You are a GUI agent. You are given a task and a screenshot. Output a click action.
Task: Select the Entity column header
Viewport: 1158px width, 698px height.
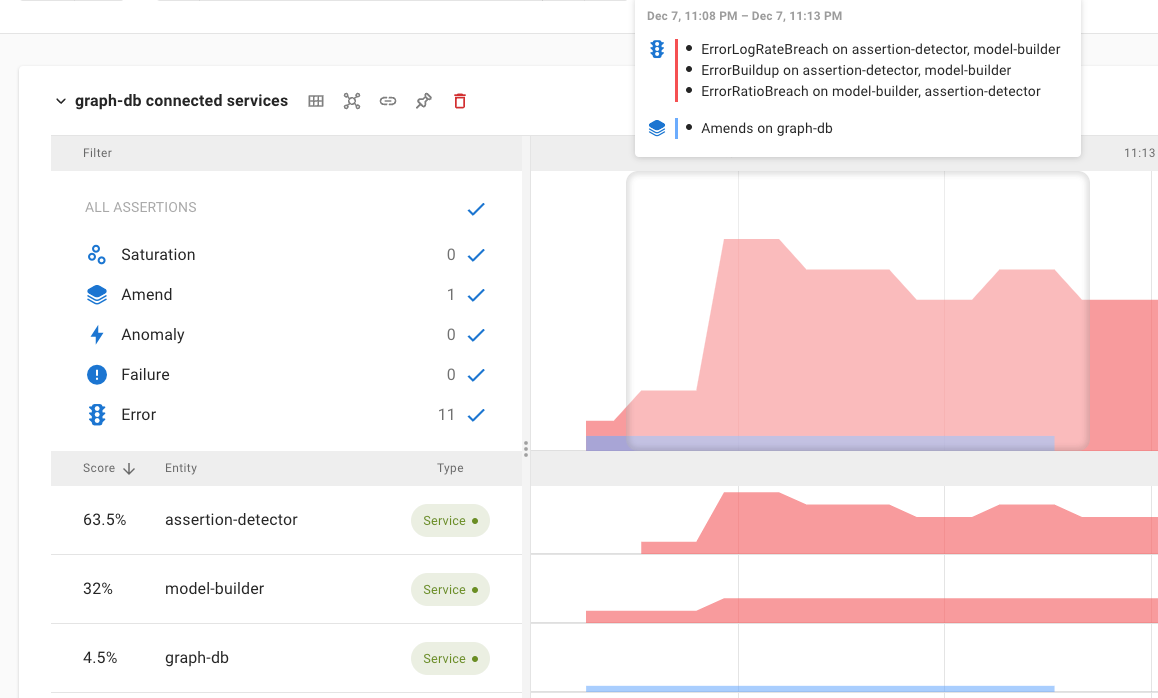[x=180, y=467]
